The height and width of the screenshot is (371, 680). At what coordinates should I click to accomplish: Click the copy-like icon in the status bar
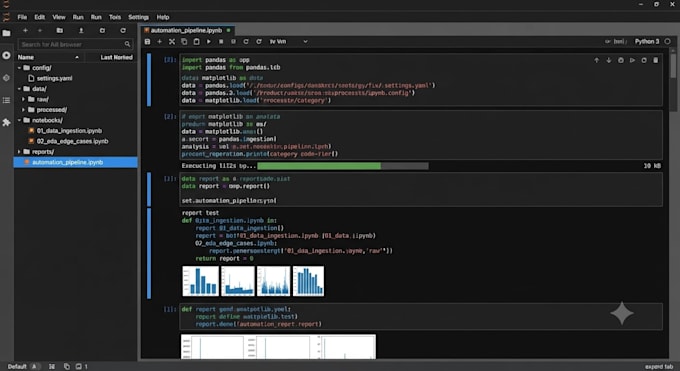point(66,367)
